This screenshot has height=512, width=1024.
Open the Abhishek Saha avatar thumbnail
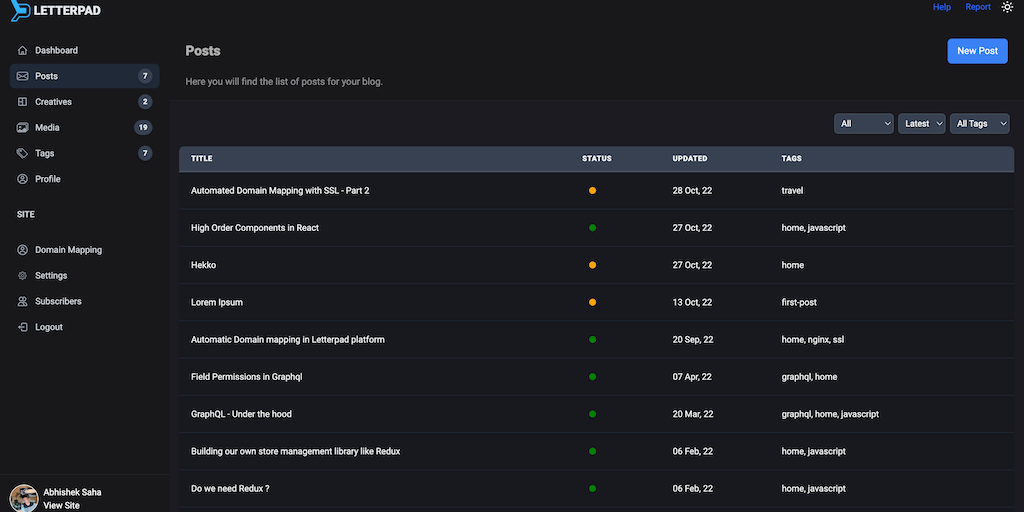(23, 497)
